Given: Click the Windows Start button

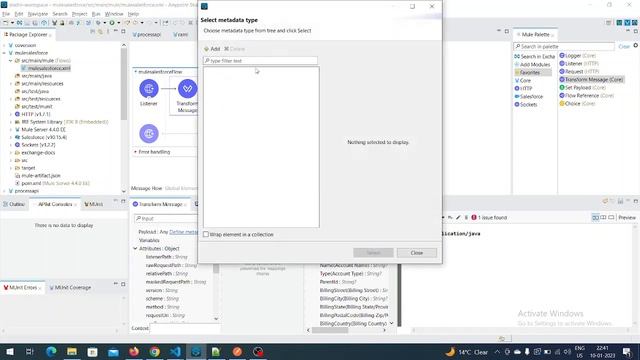Looking at the screenshot, I should 10,351.
